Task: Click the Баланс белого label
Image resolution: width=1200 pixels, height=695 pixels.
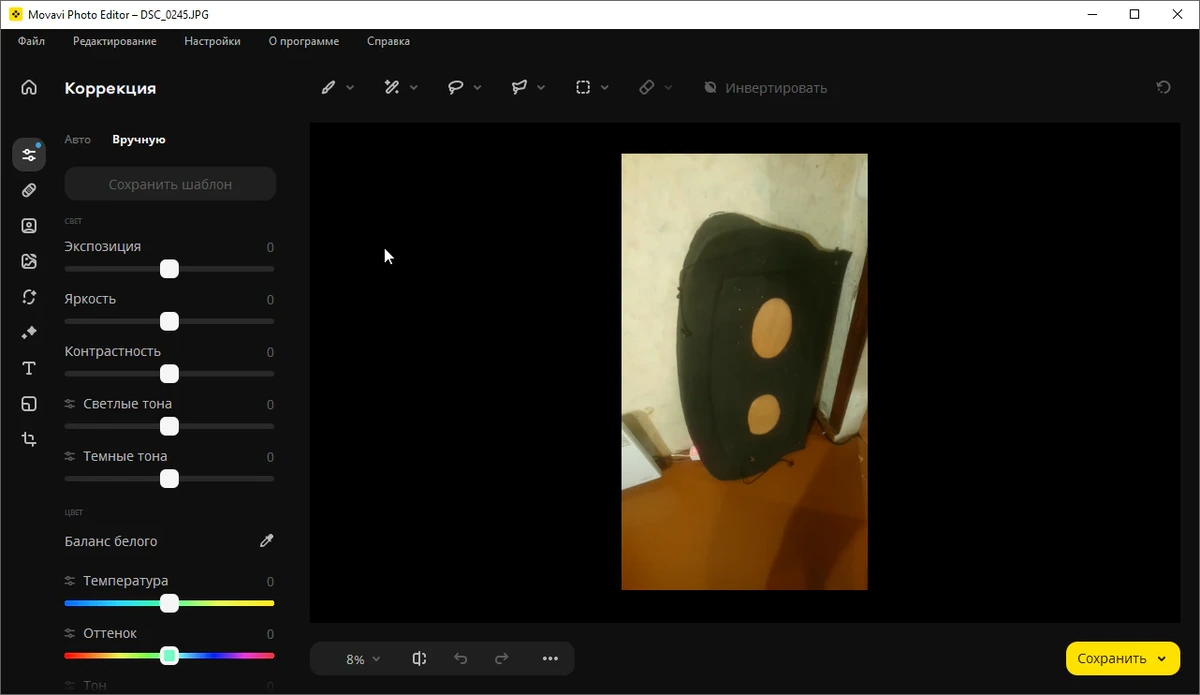Action: click(x=111, y=541)
